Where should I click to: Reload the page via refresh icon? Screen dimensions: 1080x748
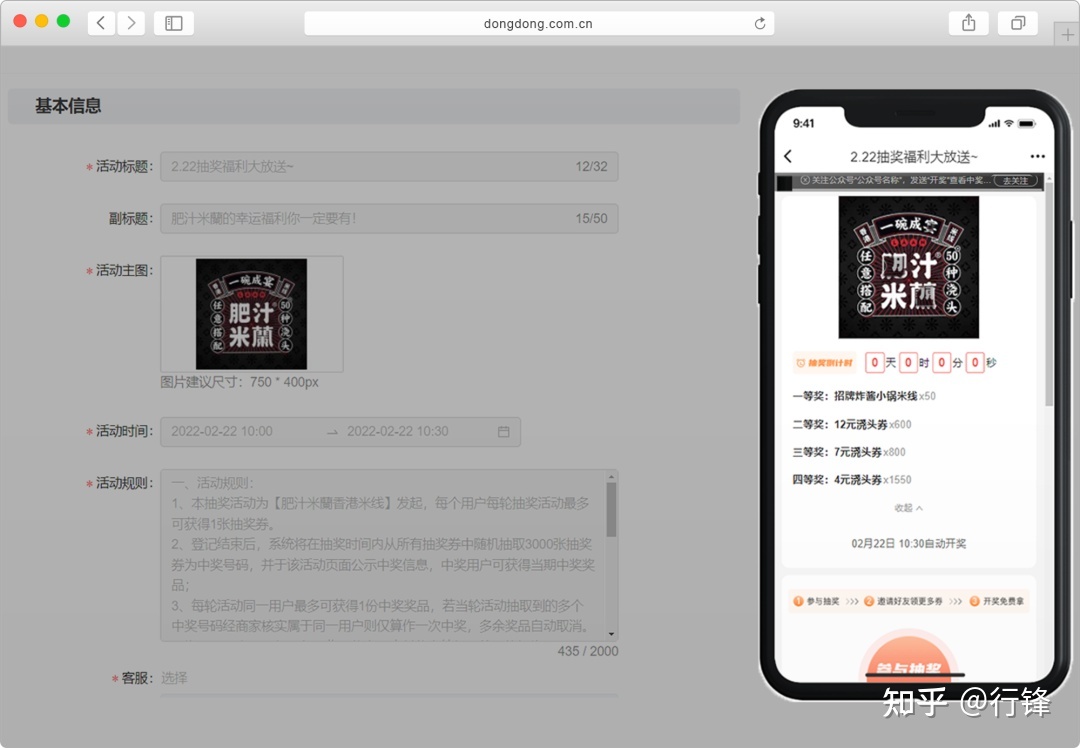[x=760, y=24]
